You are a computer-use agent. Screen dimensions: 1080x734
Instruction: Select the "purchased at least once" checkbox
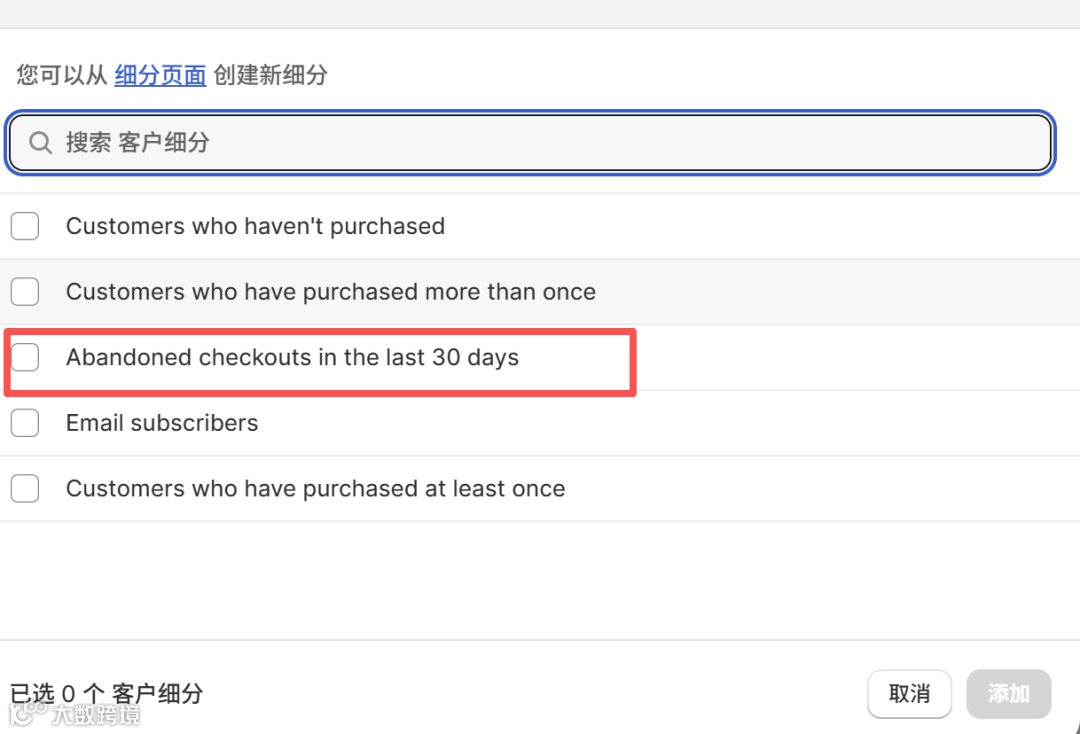click(25, 489)
